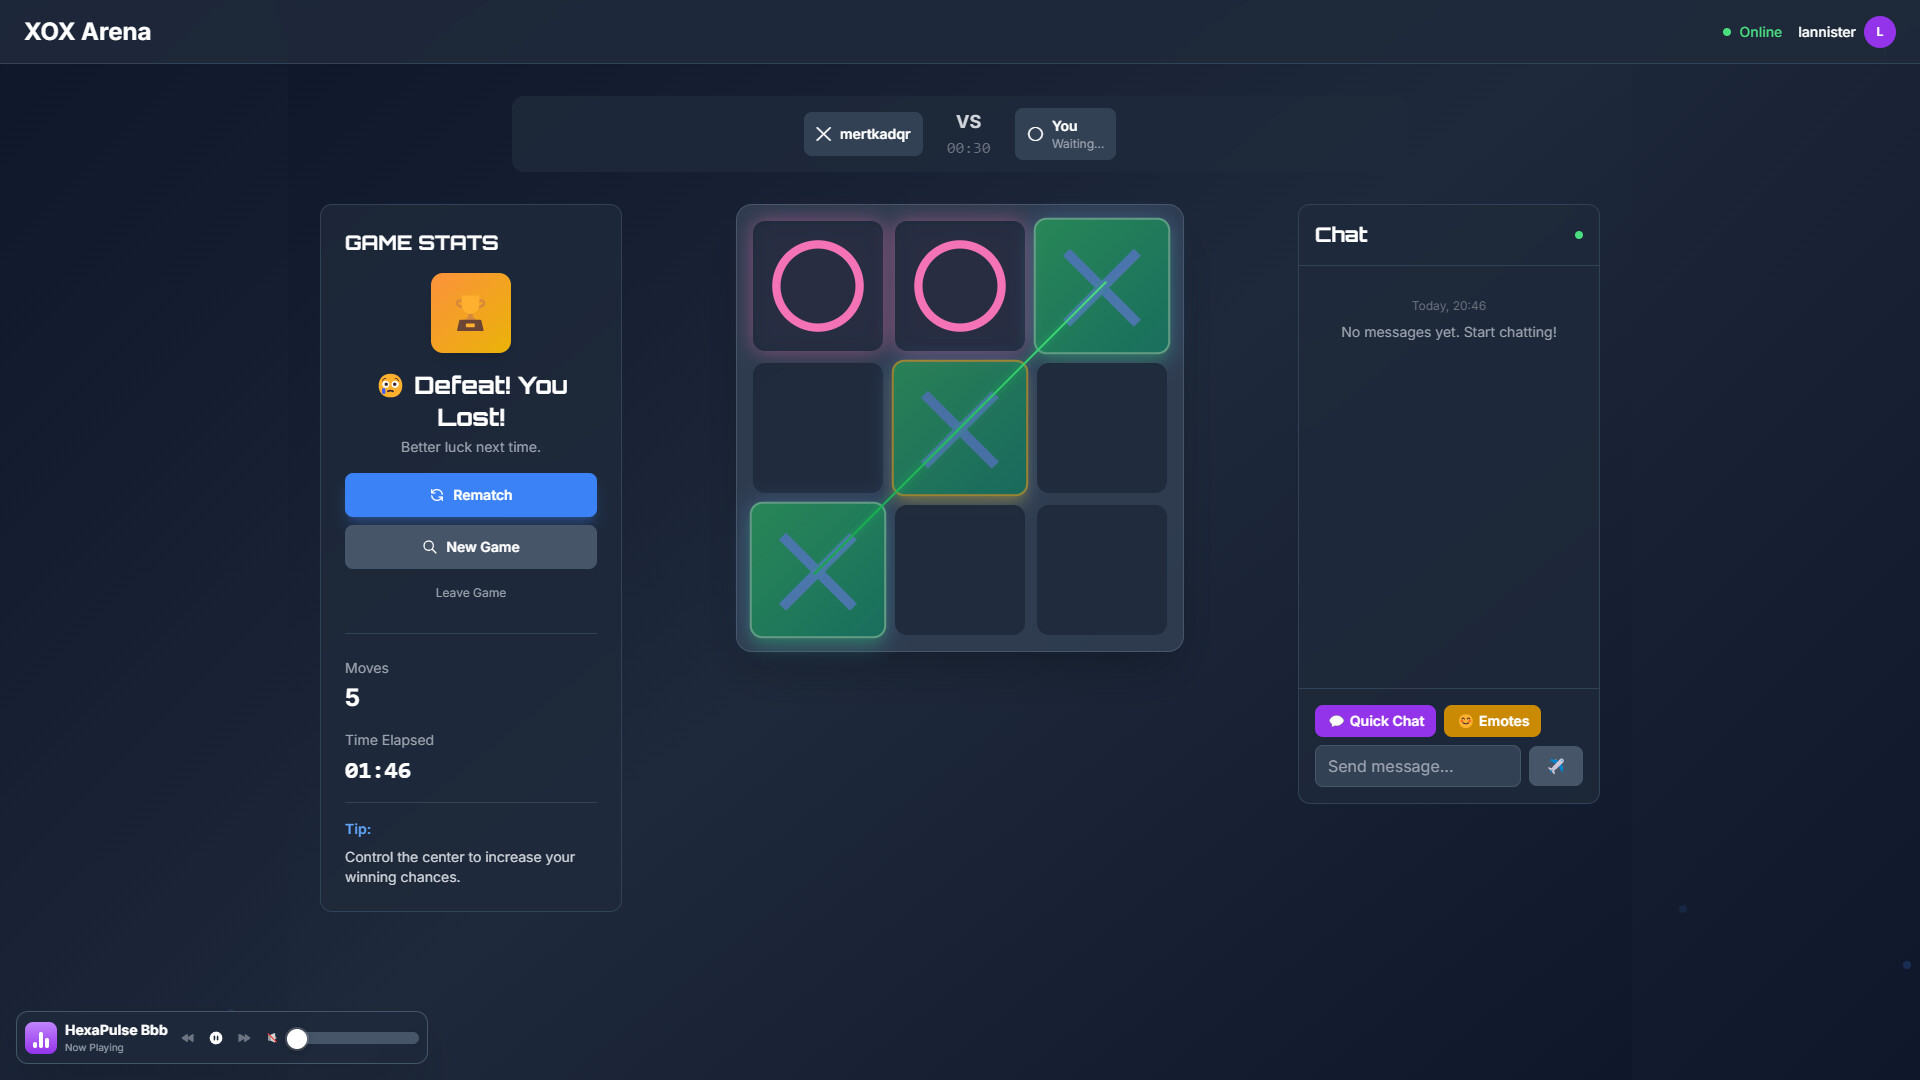
Task: Click the HexaPulse album art thumbnail
Action: [x=40, y=1038]
